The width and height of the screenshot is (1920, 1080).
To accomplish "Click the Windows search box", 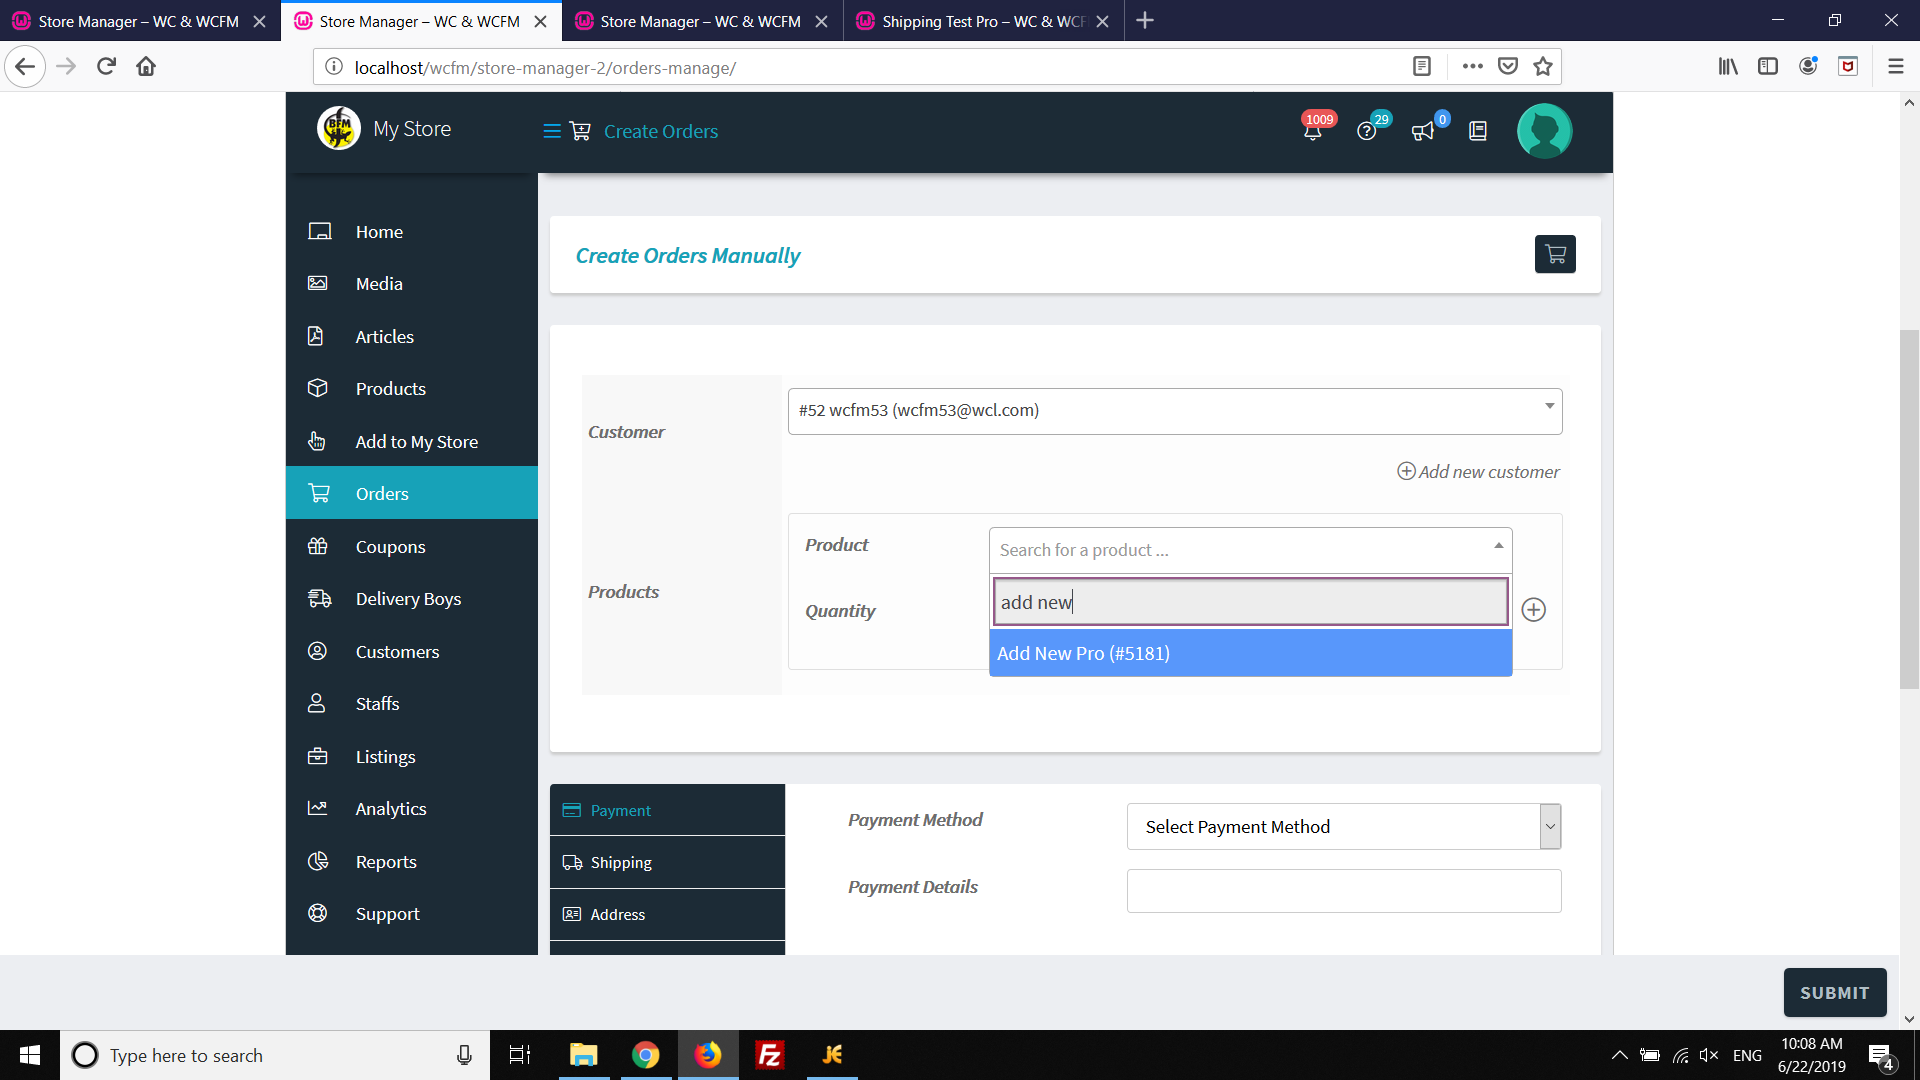I will [275, 1055].
